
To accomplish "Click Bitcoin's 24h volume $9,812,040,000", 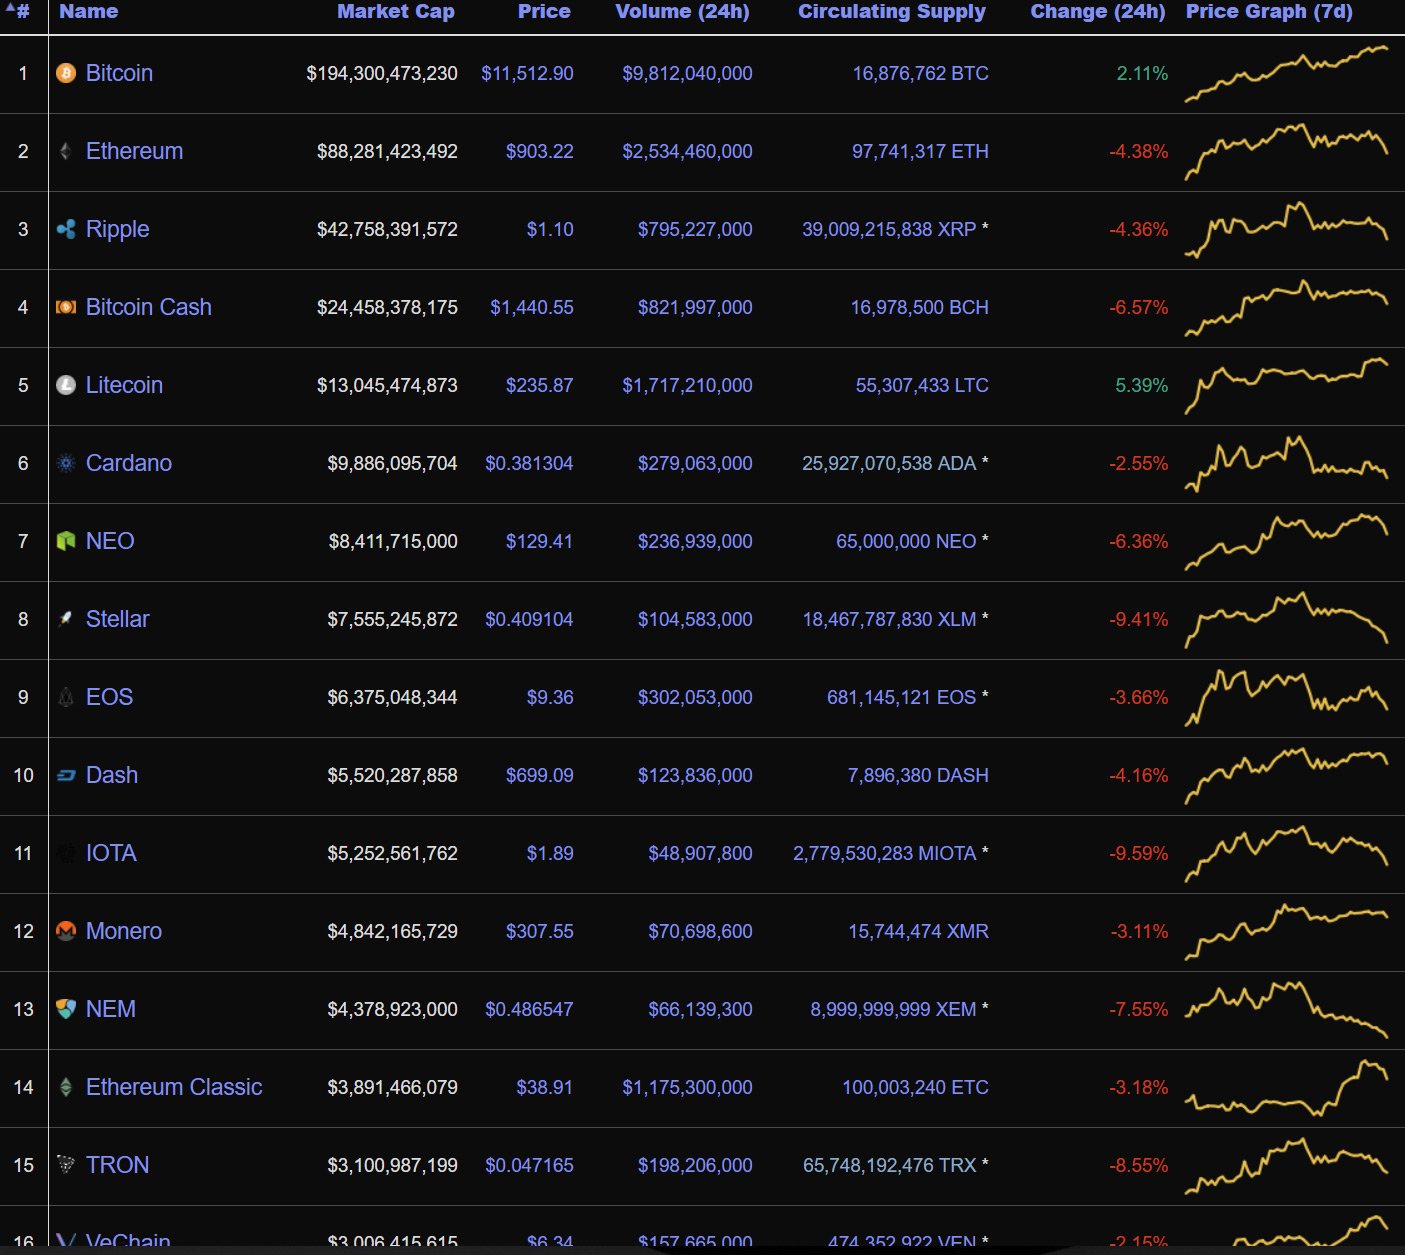I will coord(687,73).
